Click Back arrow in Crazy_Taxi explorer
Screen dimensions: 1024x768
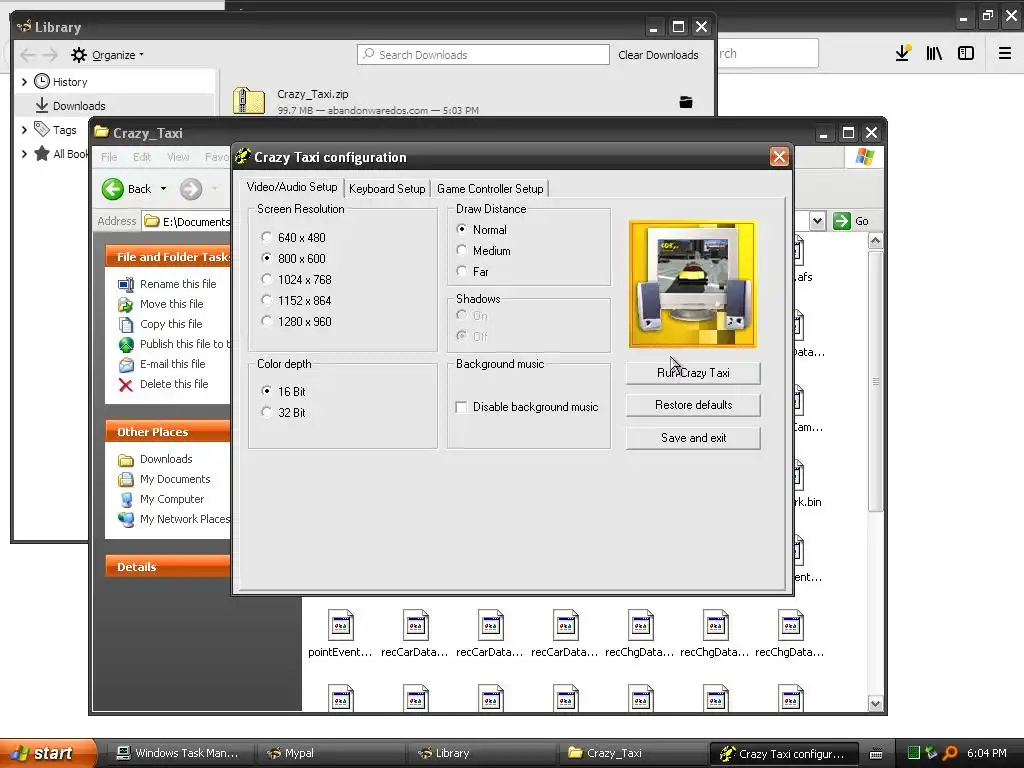113,189
